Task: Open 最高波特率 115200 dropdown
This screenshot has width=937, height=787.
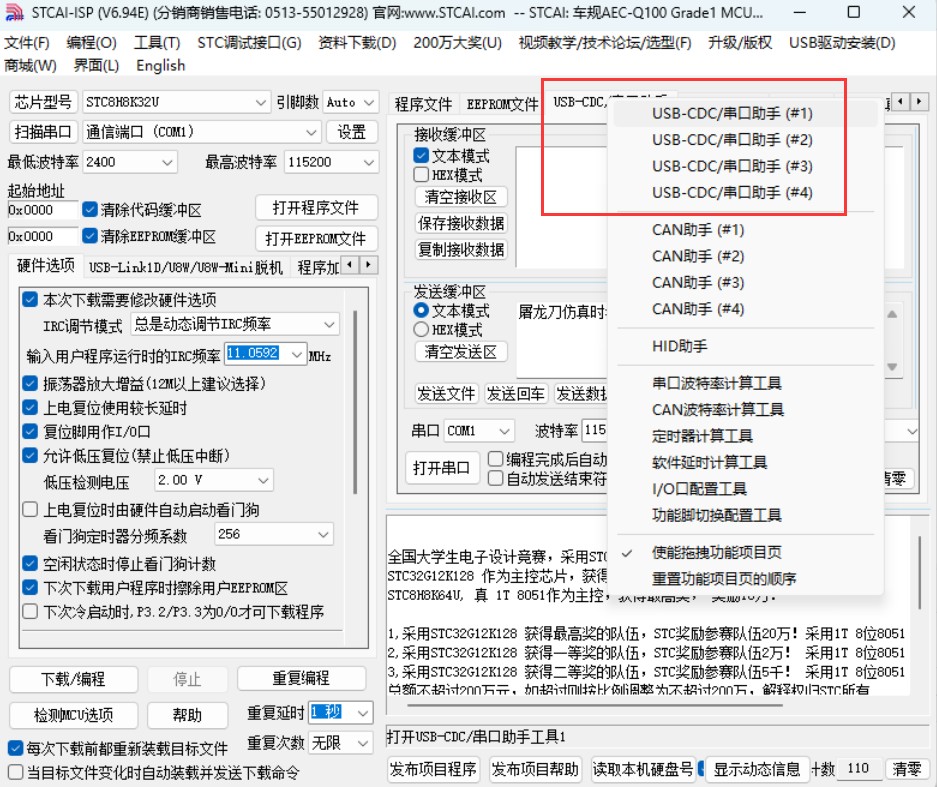Action: pos(332,162)
